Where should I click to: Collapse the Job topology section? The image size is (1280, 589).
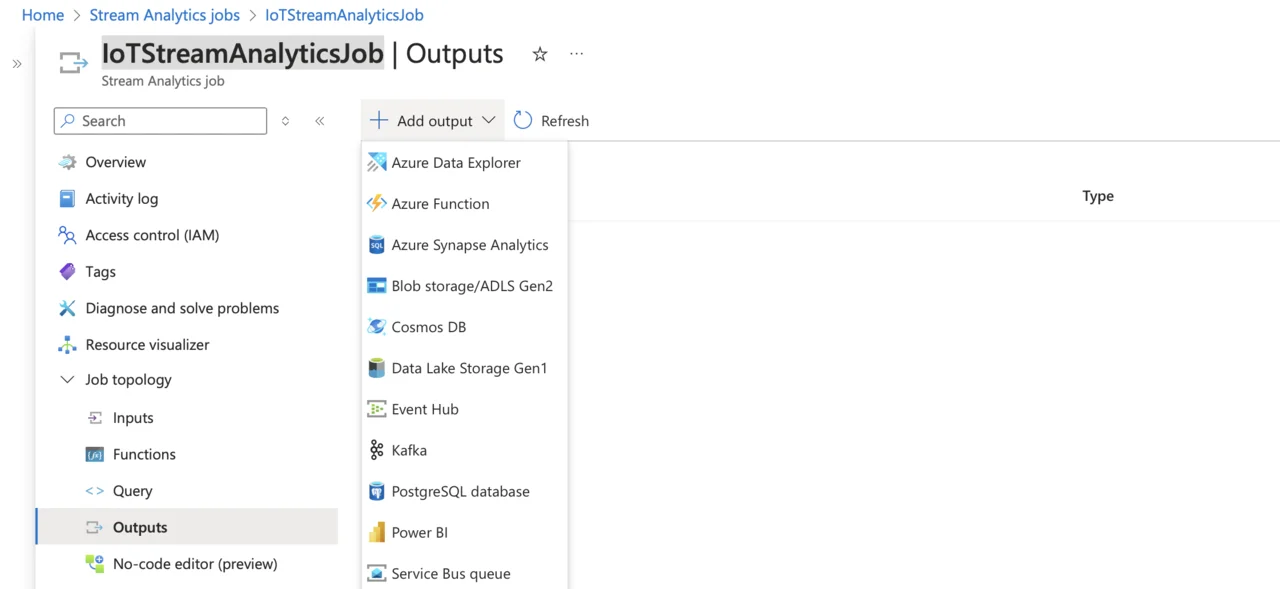click(x=67, y=380)
